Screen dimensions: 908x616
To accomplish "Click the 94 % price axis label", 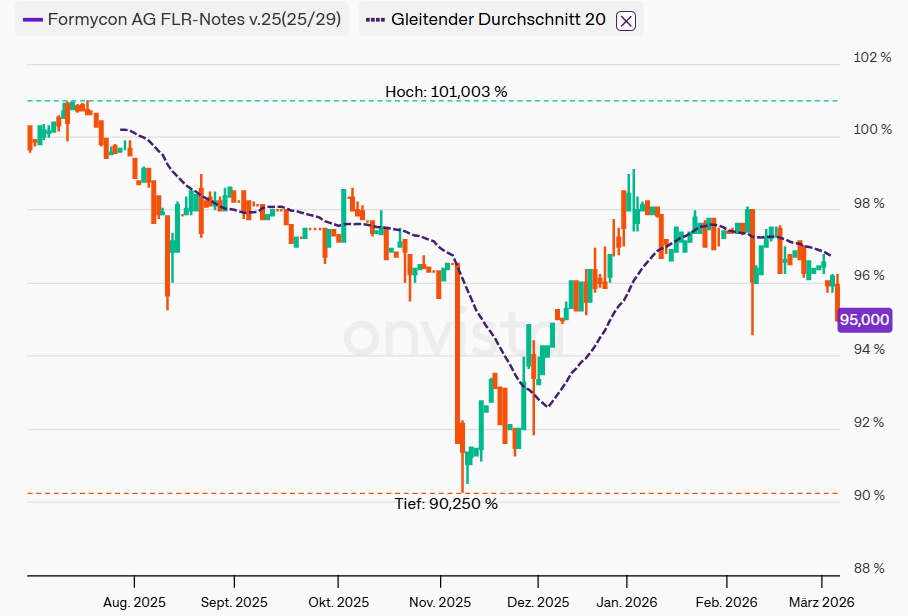I will (x=869, y=349).
